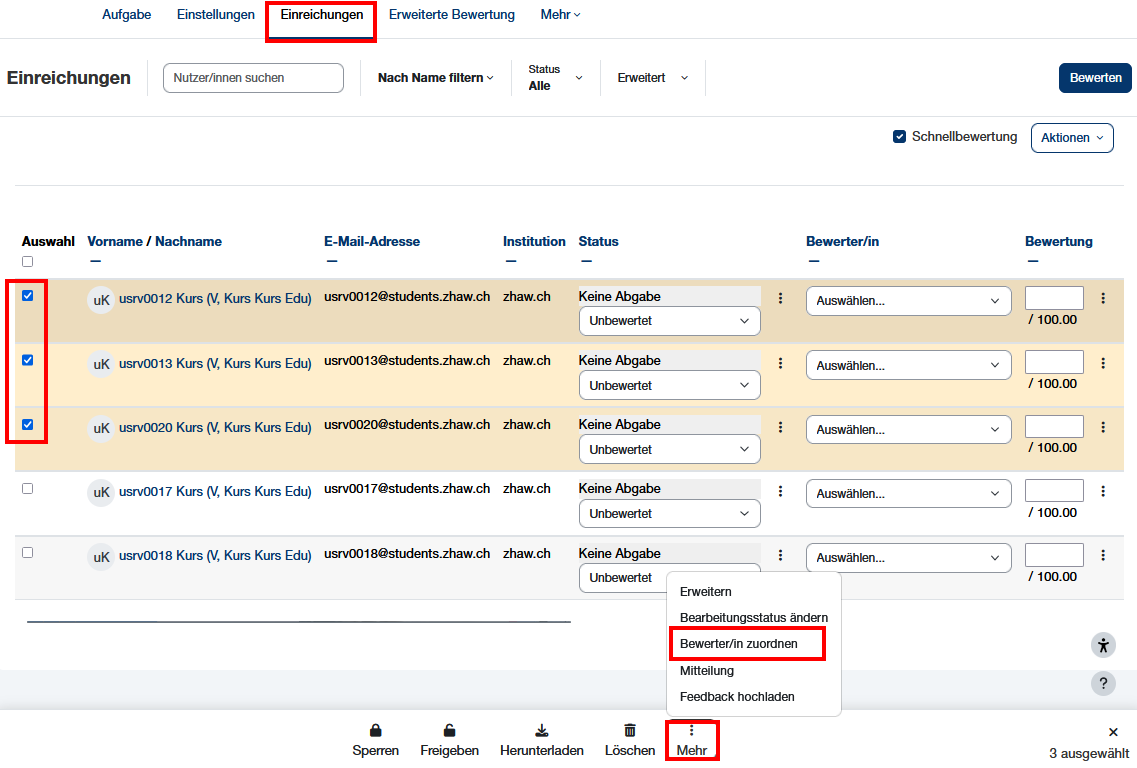Open status actions menu for usrv0012
The image size is (1137, 768).
click(781, 299)
